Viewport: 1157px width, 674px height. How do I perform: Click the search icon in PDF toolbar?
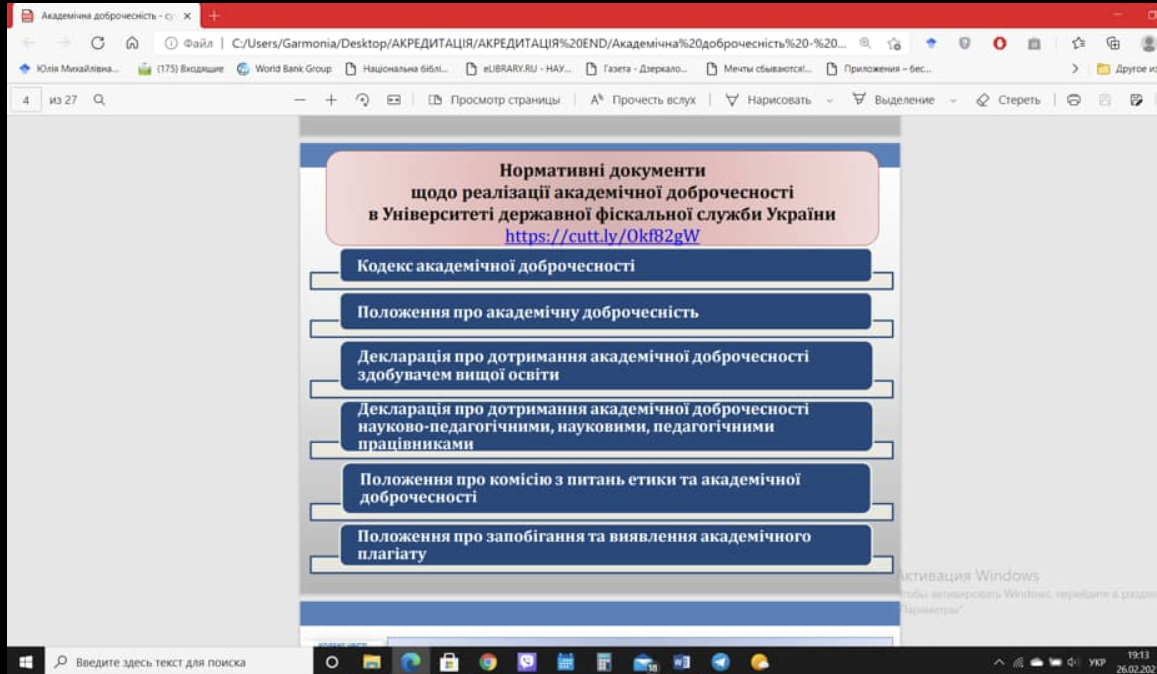tap(99, 100)
